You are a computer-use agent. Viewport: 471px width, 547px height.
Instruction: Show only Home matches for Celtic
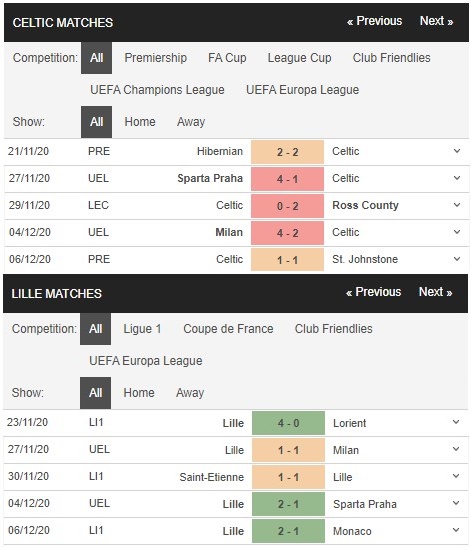(x=140, y=122)
